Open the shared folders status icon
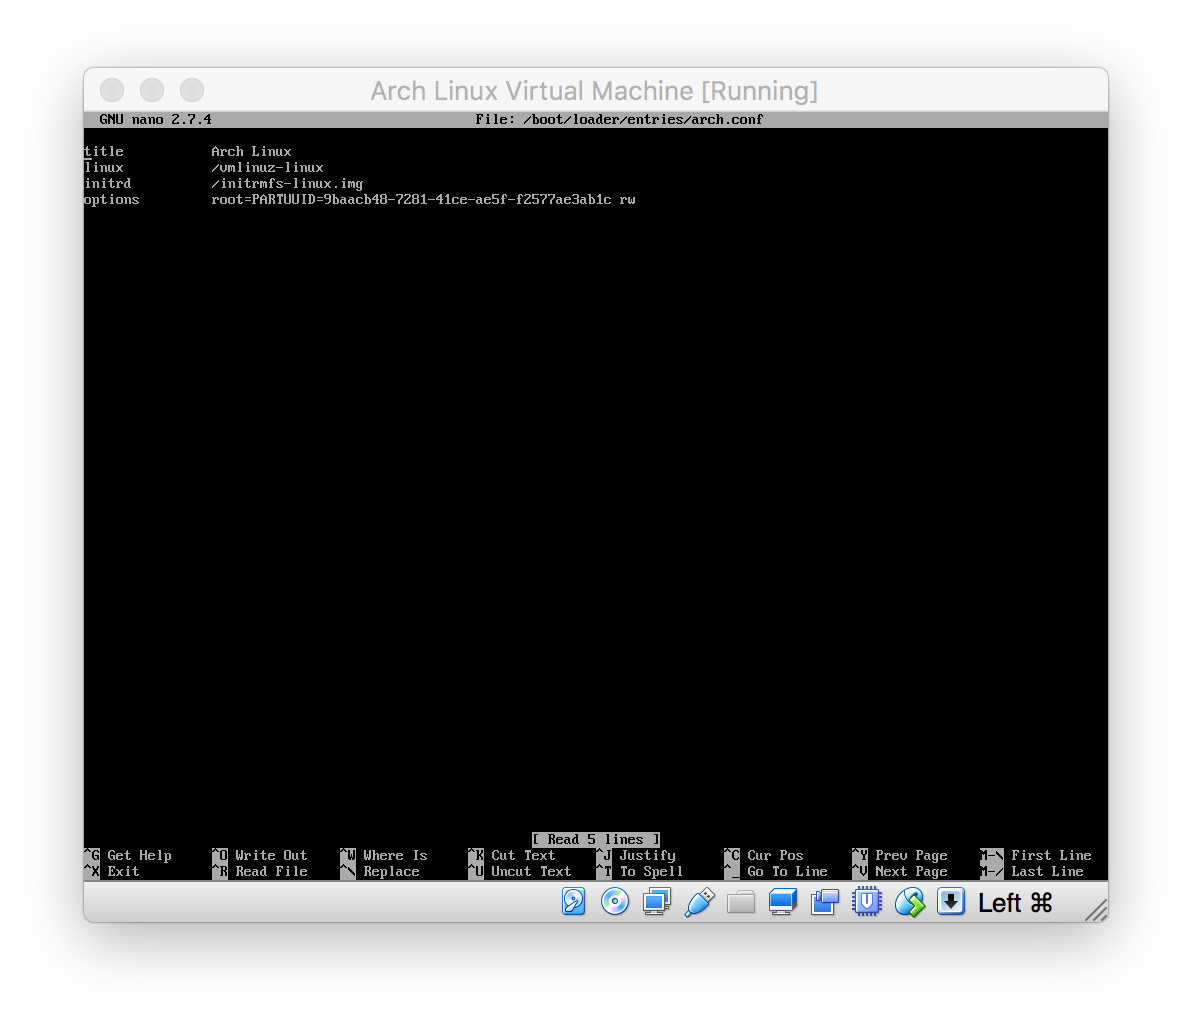 click(741, 903)
